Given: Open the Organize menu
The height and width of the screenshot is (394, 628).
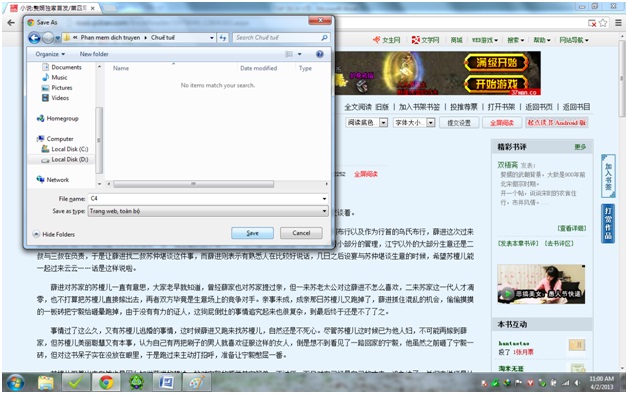Looking at the screenshot, I should [x=50, y=54].
